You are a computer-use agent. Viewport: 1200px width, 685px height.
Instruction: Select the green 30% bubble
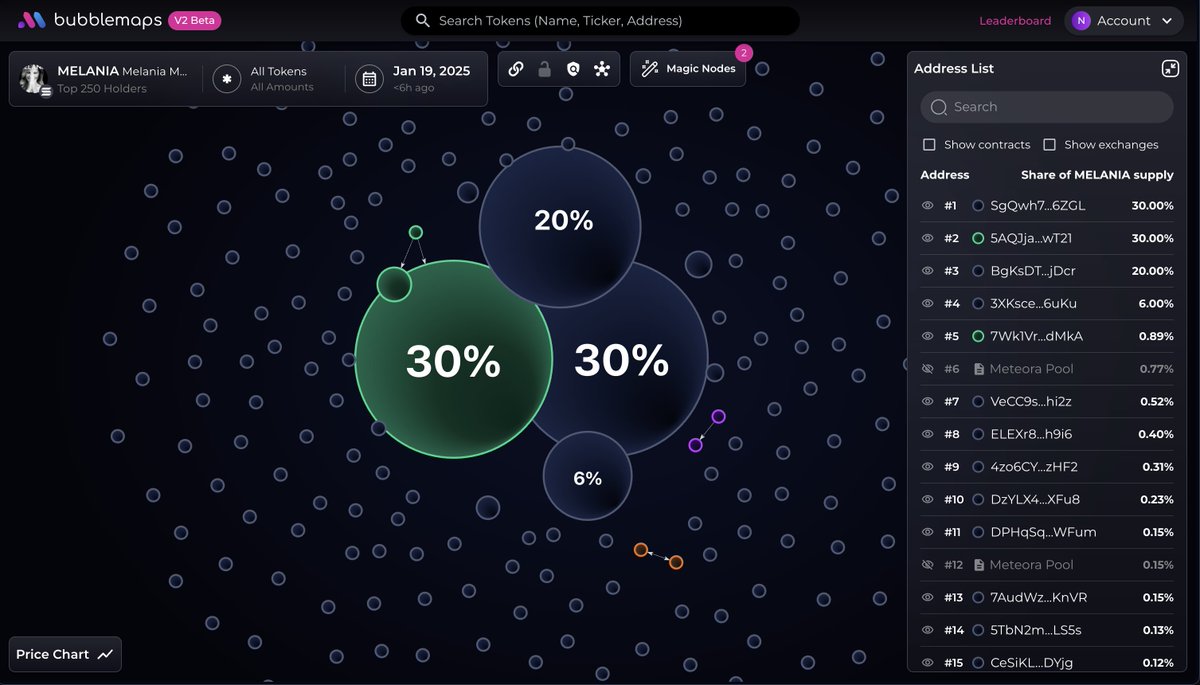point(453,360)
